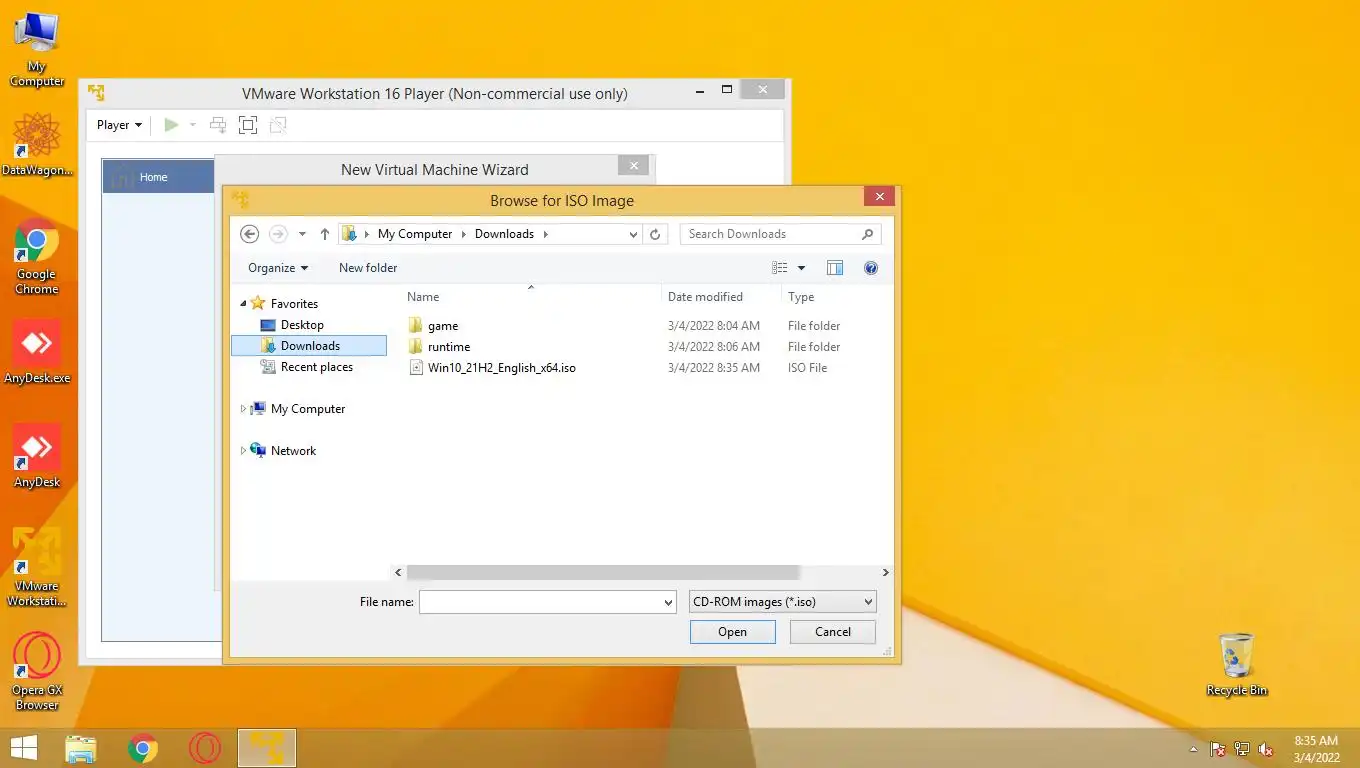Open Opera from the taskbar
Viewport: 1360px width, 768px height.
pos(205,748)
